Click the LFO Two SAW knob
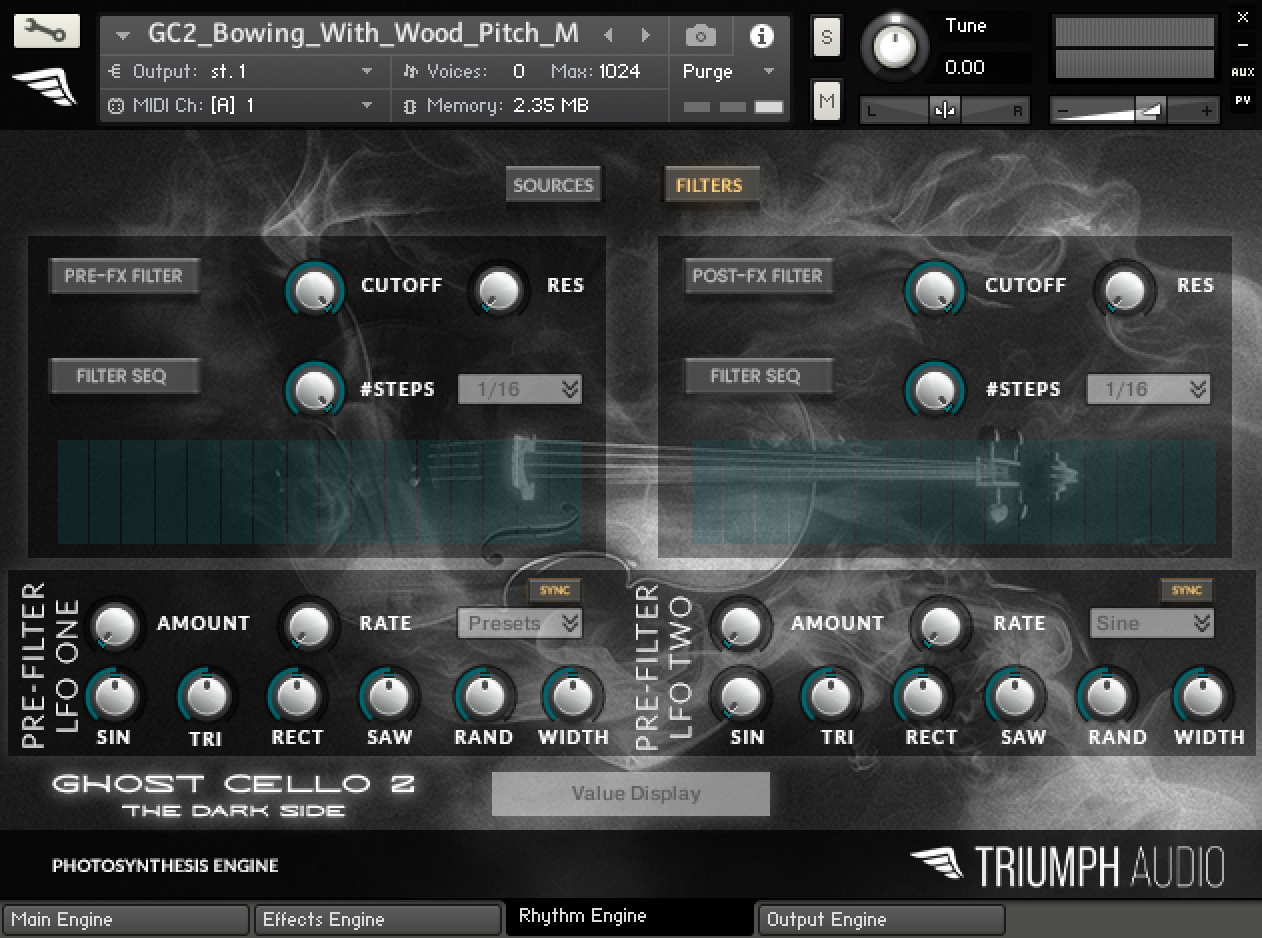 pos(1015,696)
